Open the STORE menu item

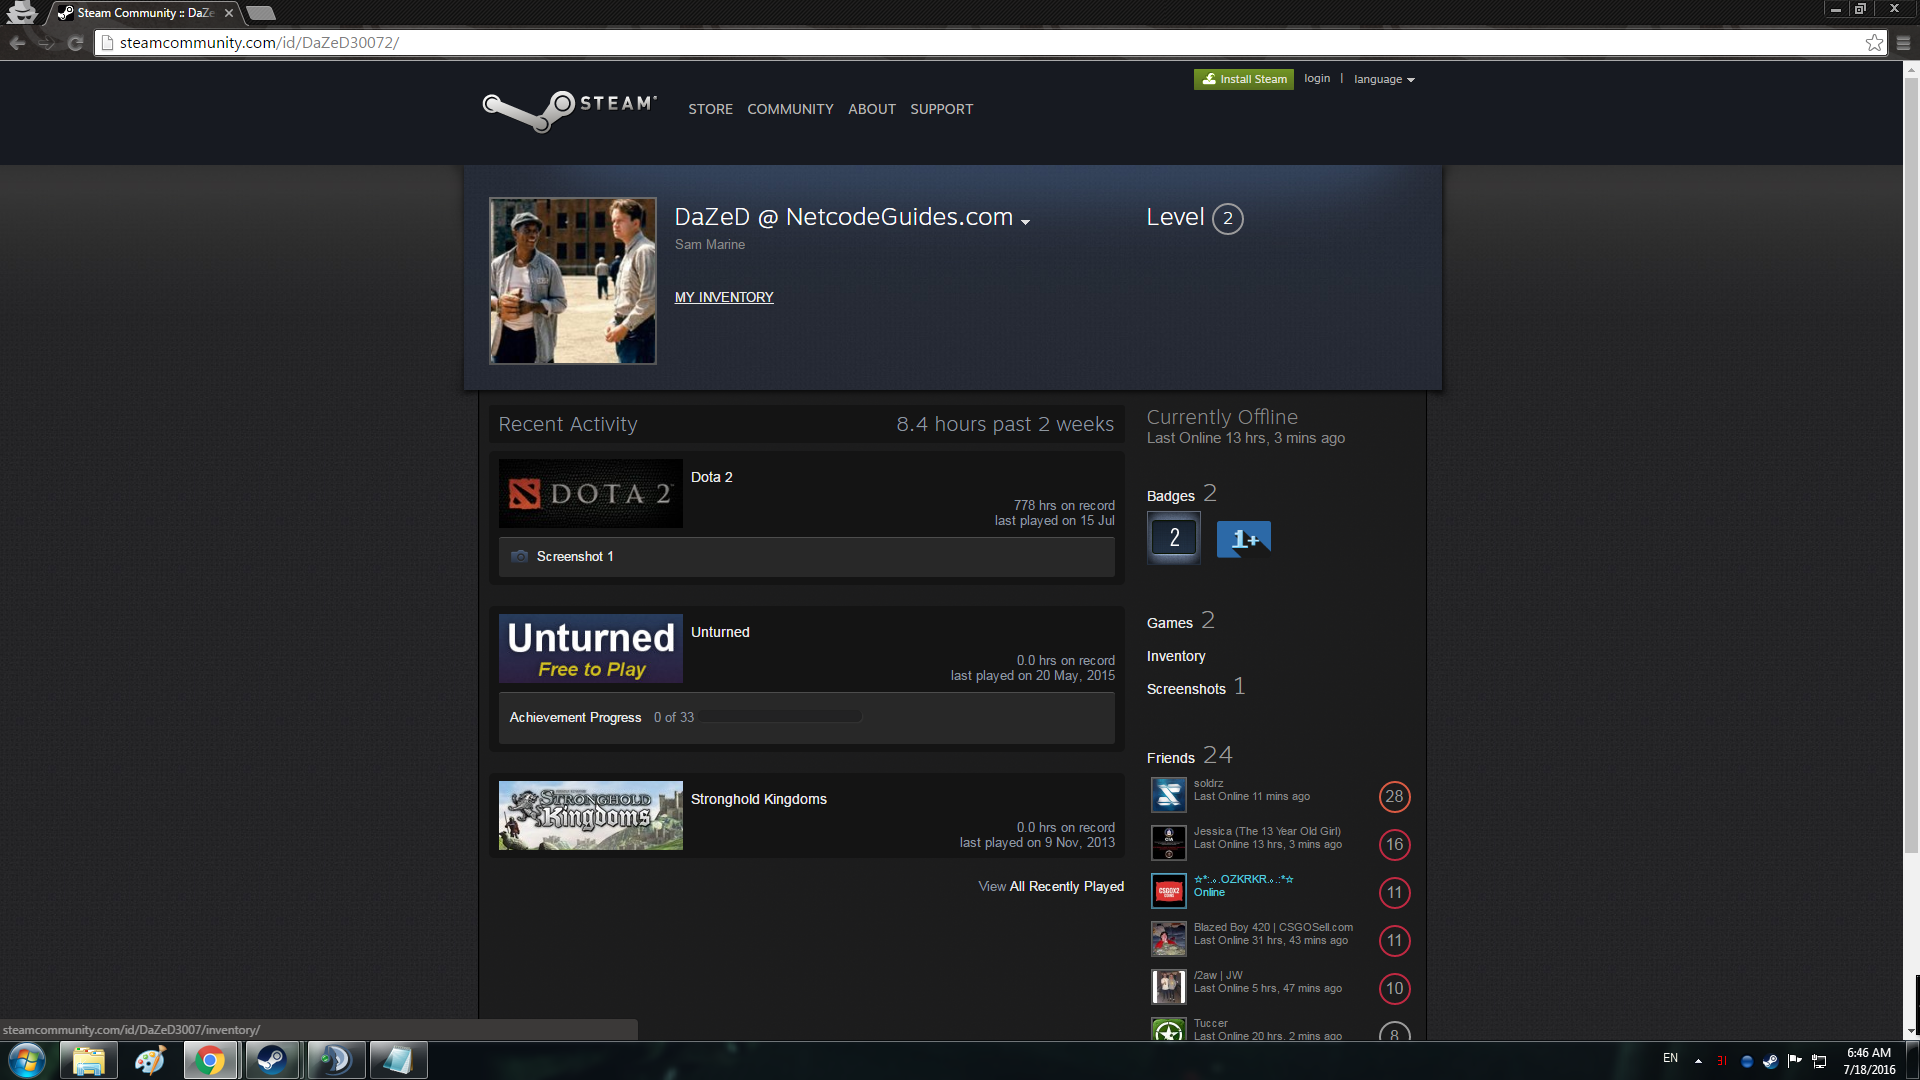(x=710, y=109)
